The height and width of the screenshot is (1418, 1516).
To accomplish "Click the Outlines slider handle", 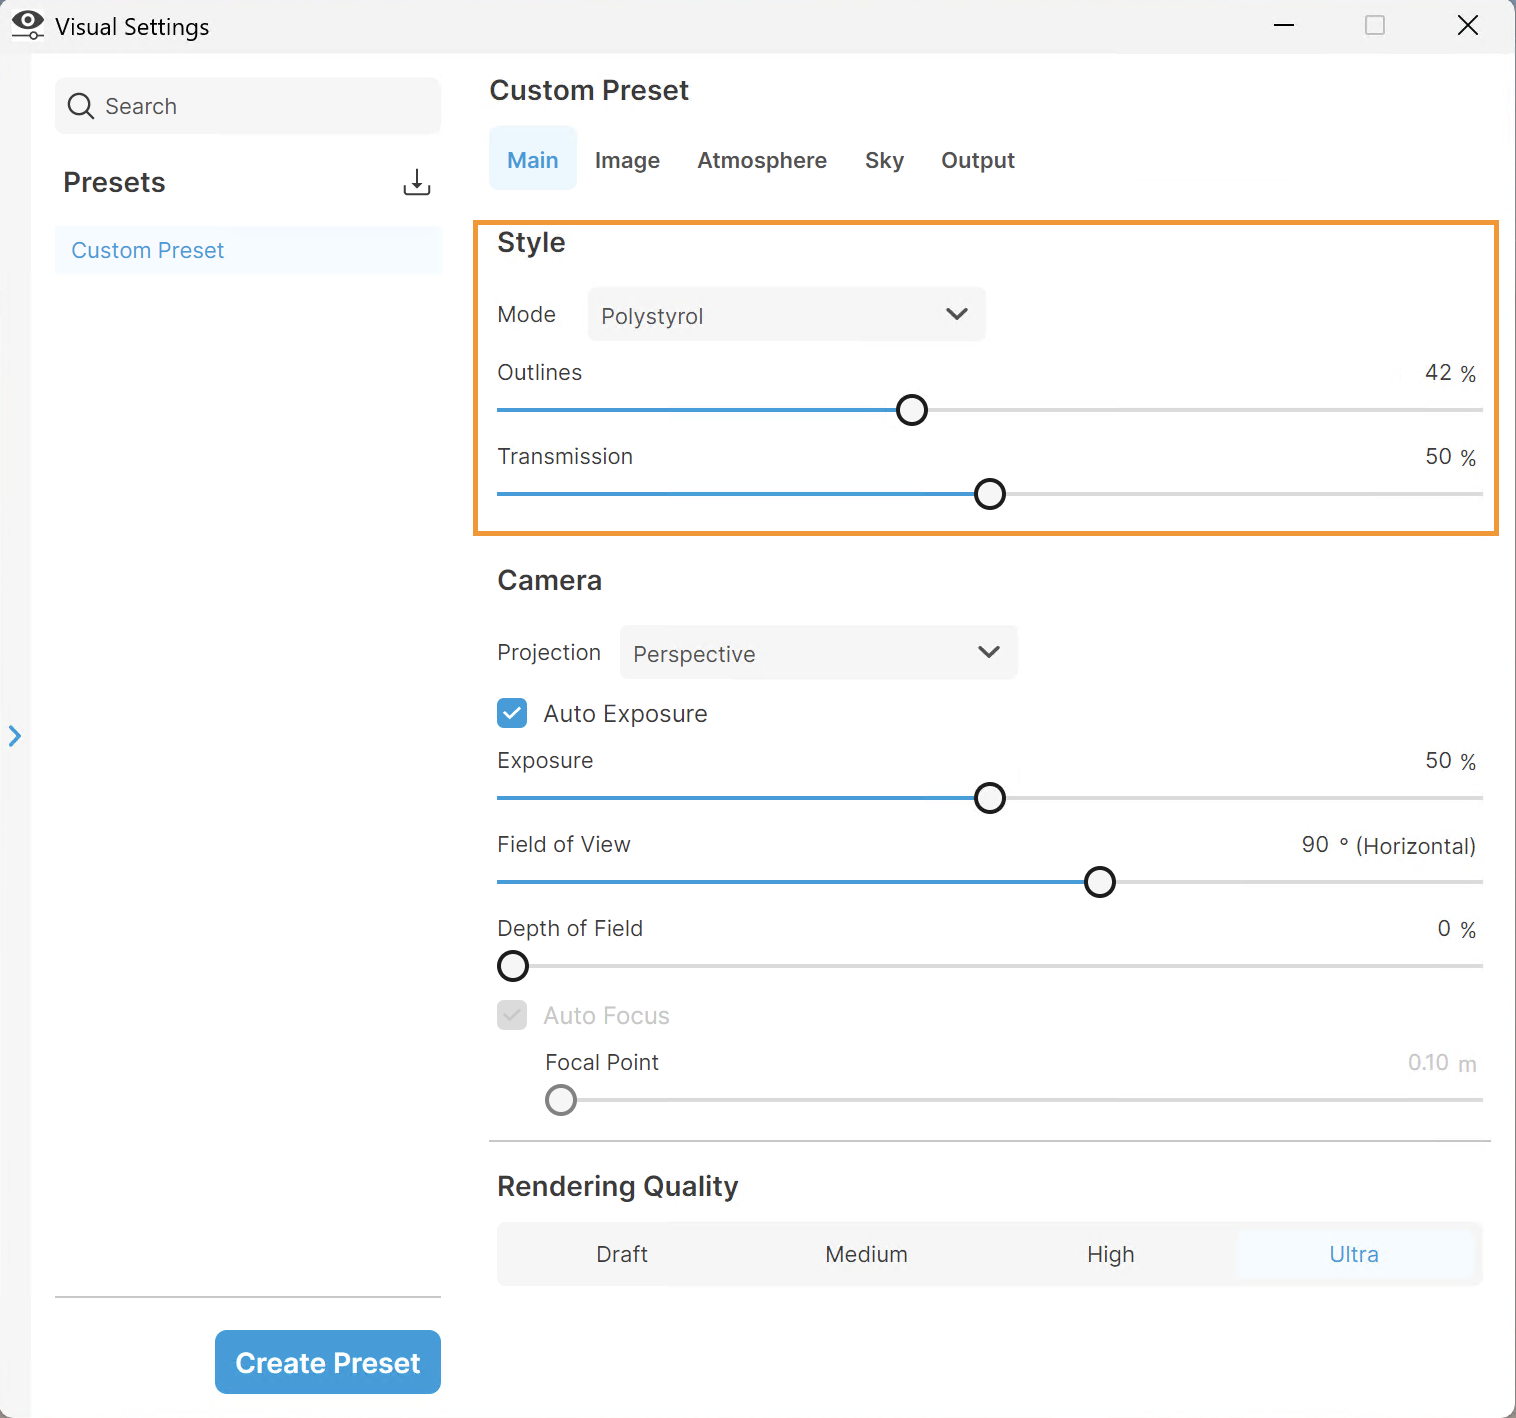I will tap(912, 410).
